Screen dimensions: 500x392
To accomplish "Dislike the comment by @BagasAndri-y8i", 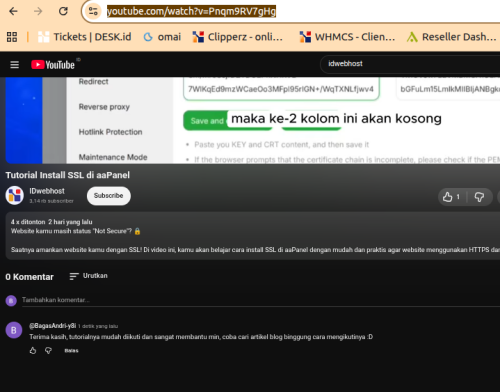I will click(x=48, y=350).
